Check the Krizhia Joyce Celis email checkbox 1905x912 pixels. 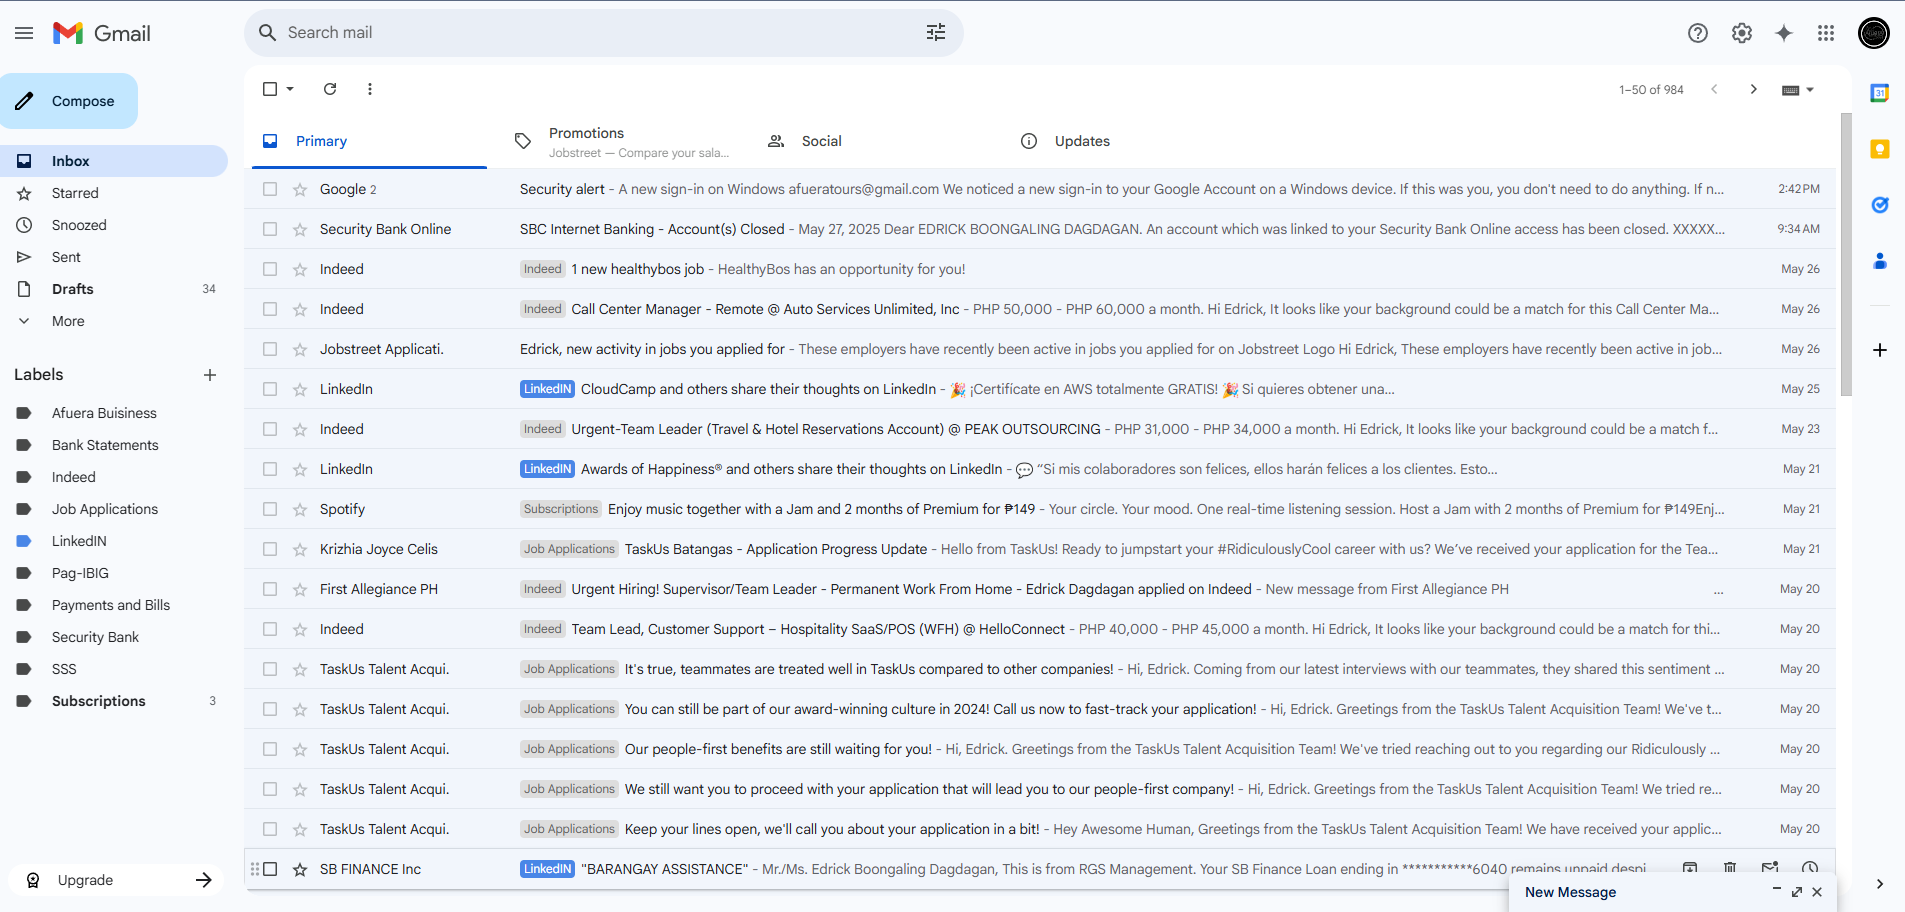pos(270,549)
